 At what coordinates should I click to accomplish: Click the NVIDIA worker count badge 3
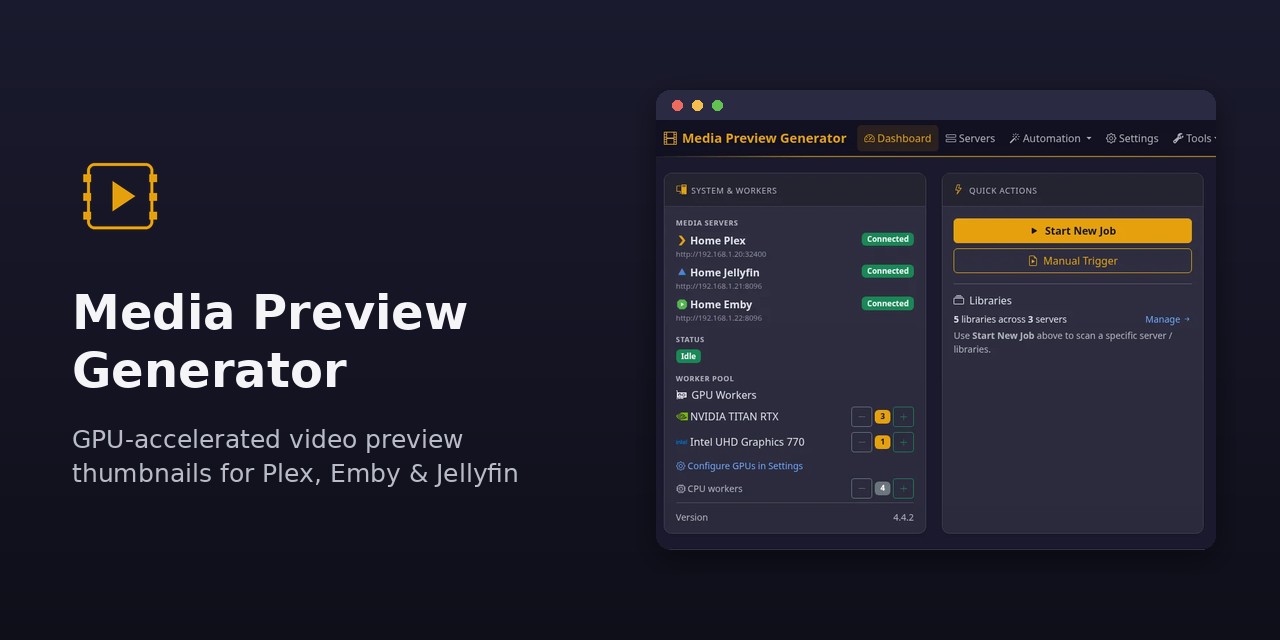pyautogui.click(x=882, y=417)
